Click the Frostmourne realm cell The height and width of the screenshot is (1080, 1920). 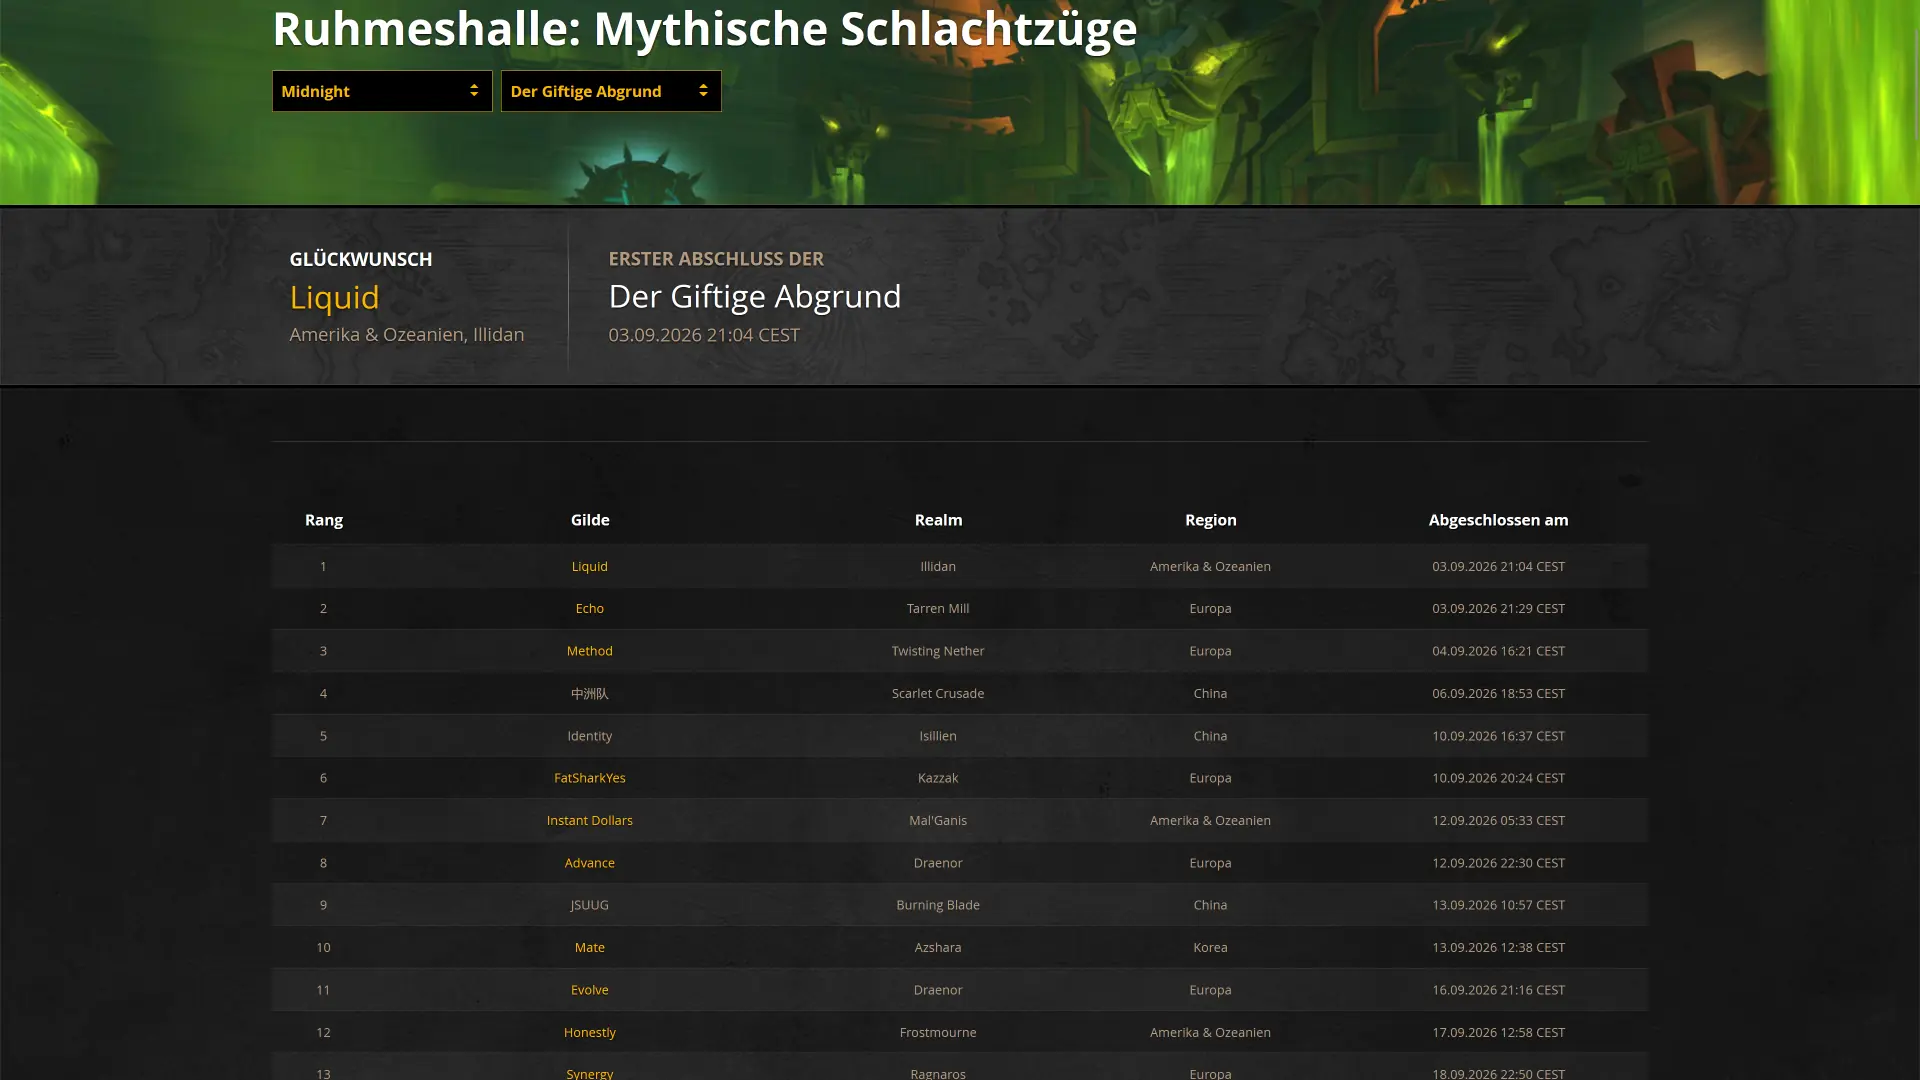(x=938, y=1032)
